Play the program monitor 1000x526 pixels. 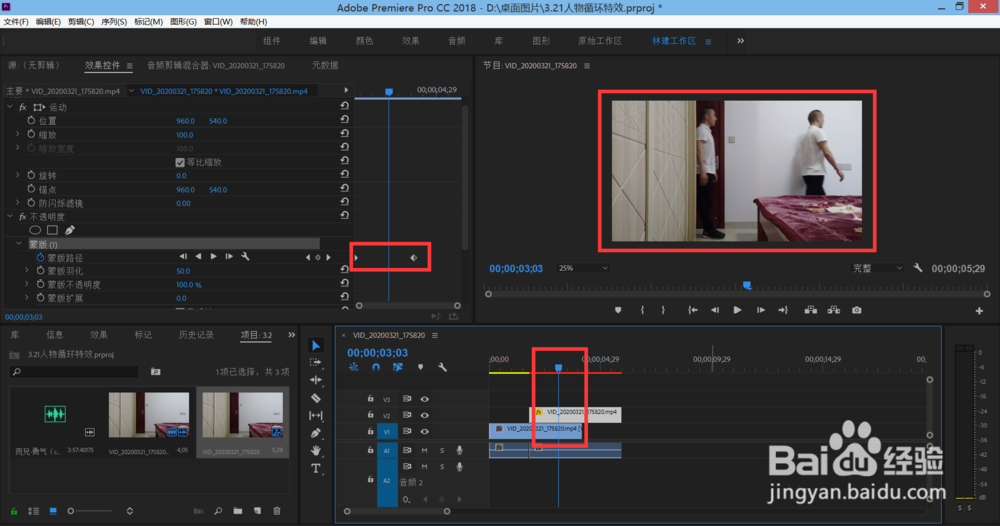pos(737,310)
